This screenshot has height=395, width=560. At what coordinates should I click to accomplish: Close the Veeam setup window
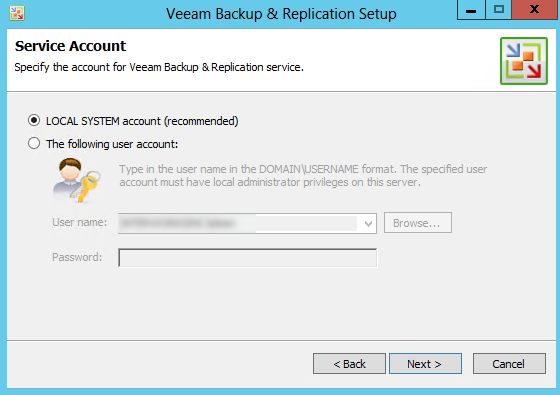pos(534,10)
